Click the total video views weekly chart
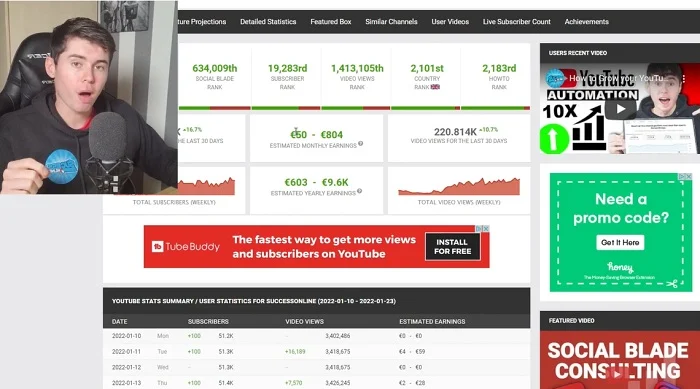Image resolution: width=700 pixels, height=389 pixels. tap(459, 186)
